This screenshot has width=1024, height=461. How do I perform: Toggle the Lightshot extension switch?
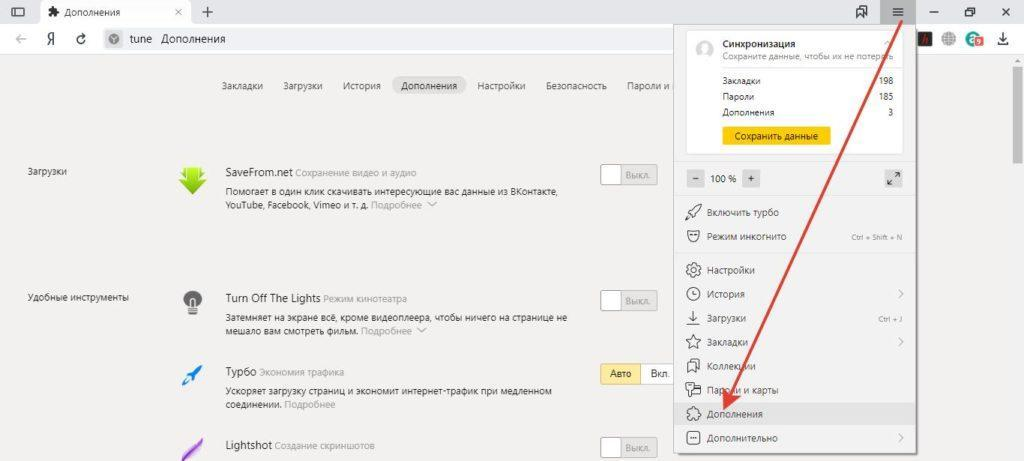point(628,447)
